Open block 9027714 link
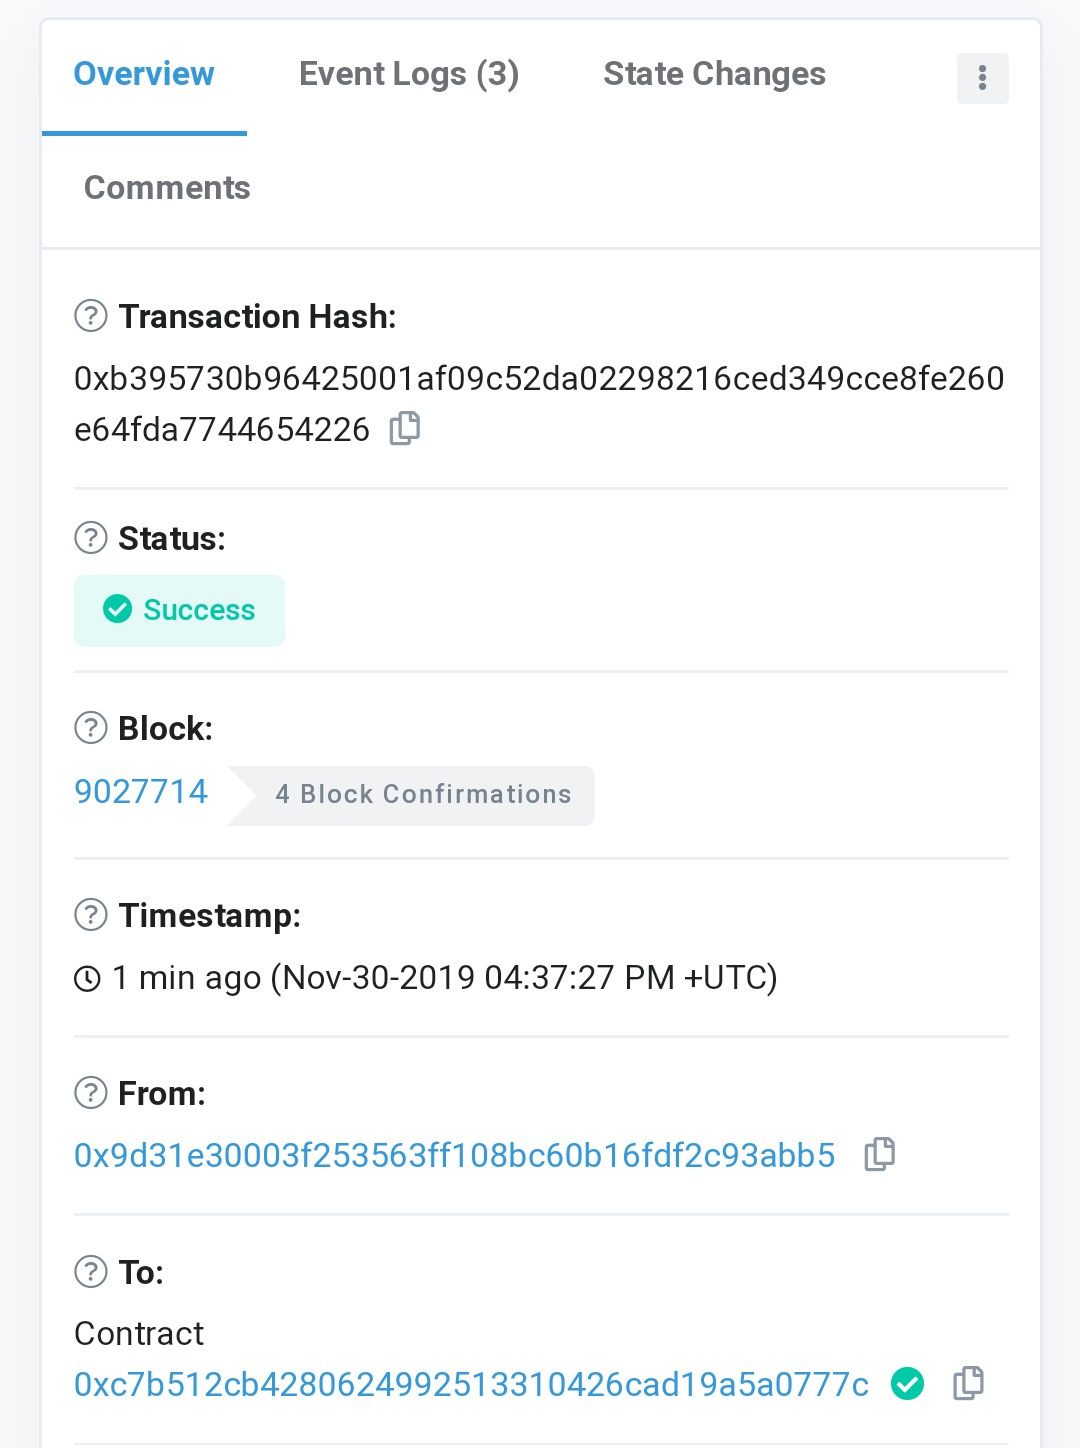1080x1448 pixels. [141, 792]
